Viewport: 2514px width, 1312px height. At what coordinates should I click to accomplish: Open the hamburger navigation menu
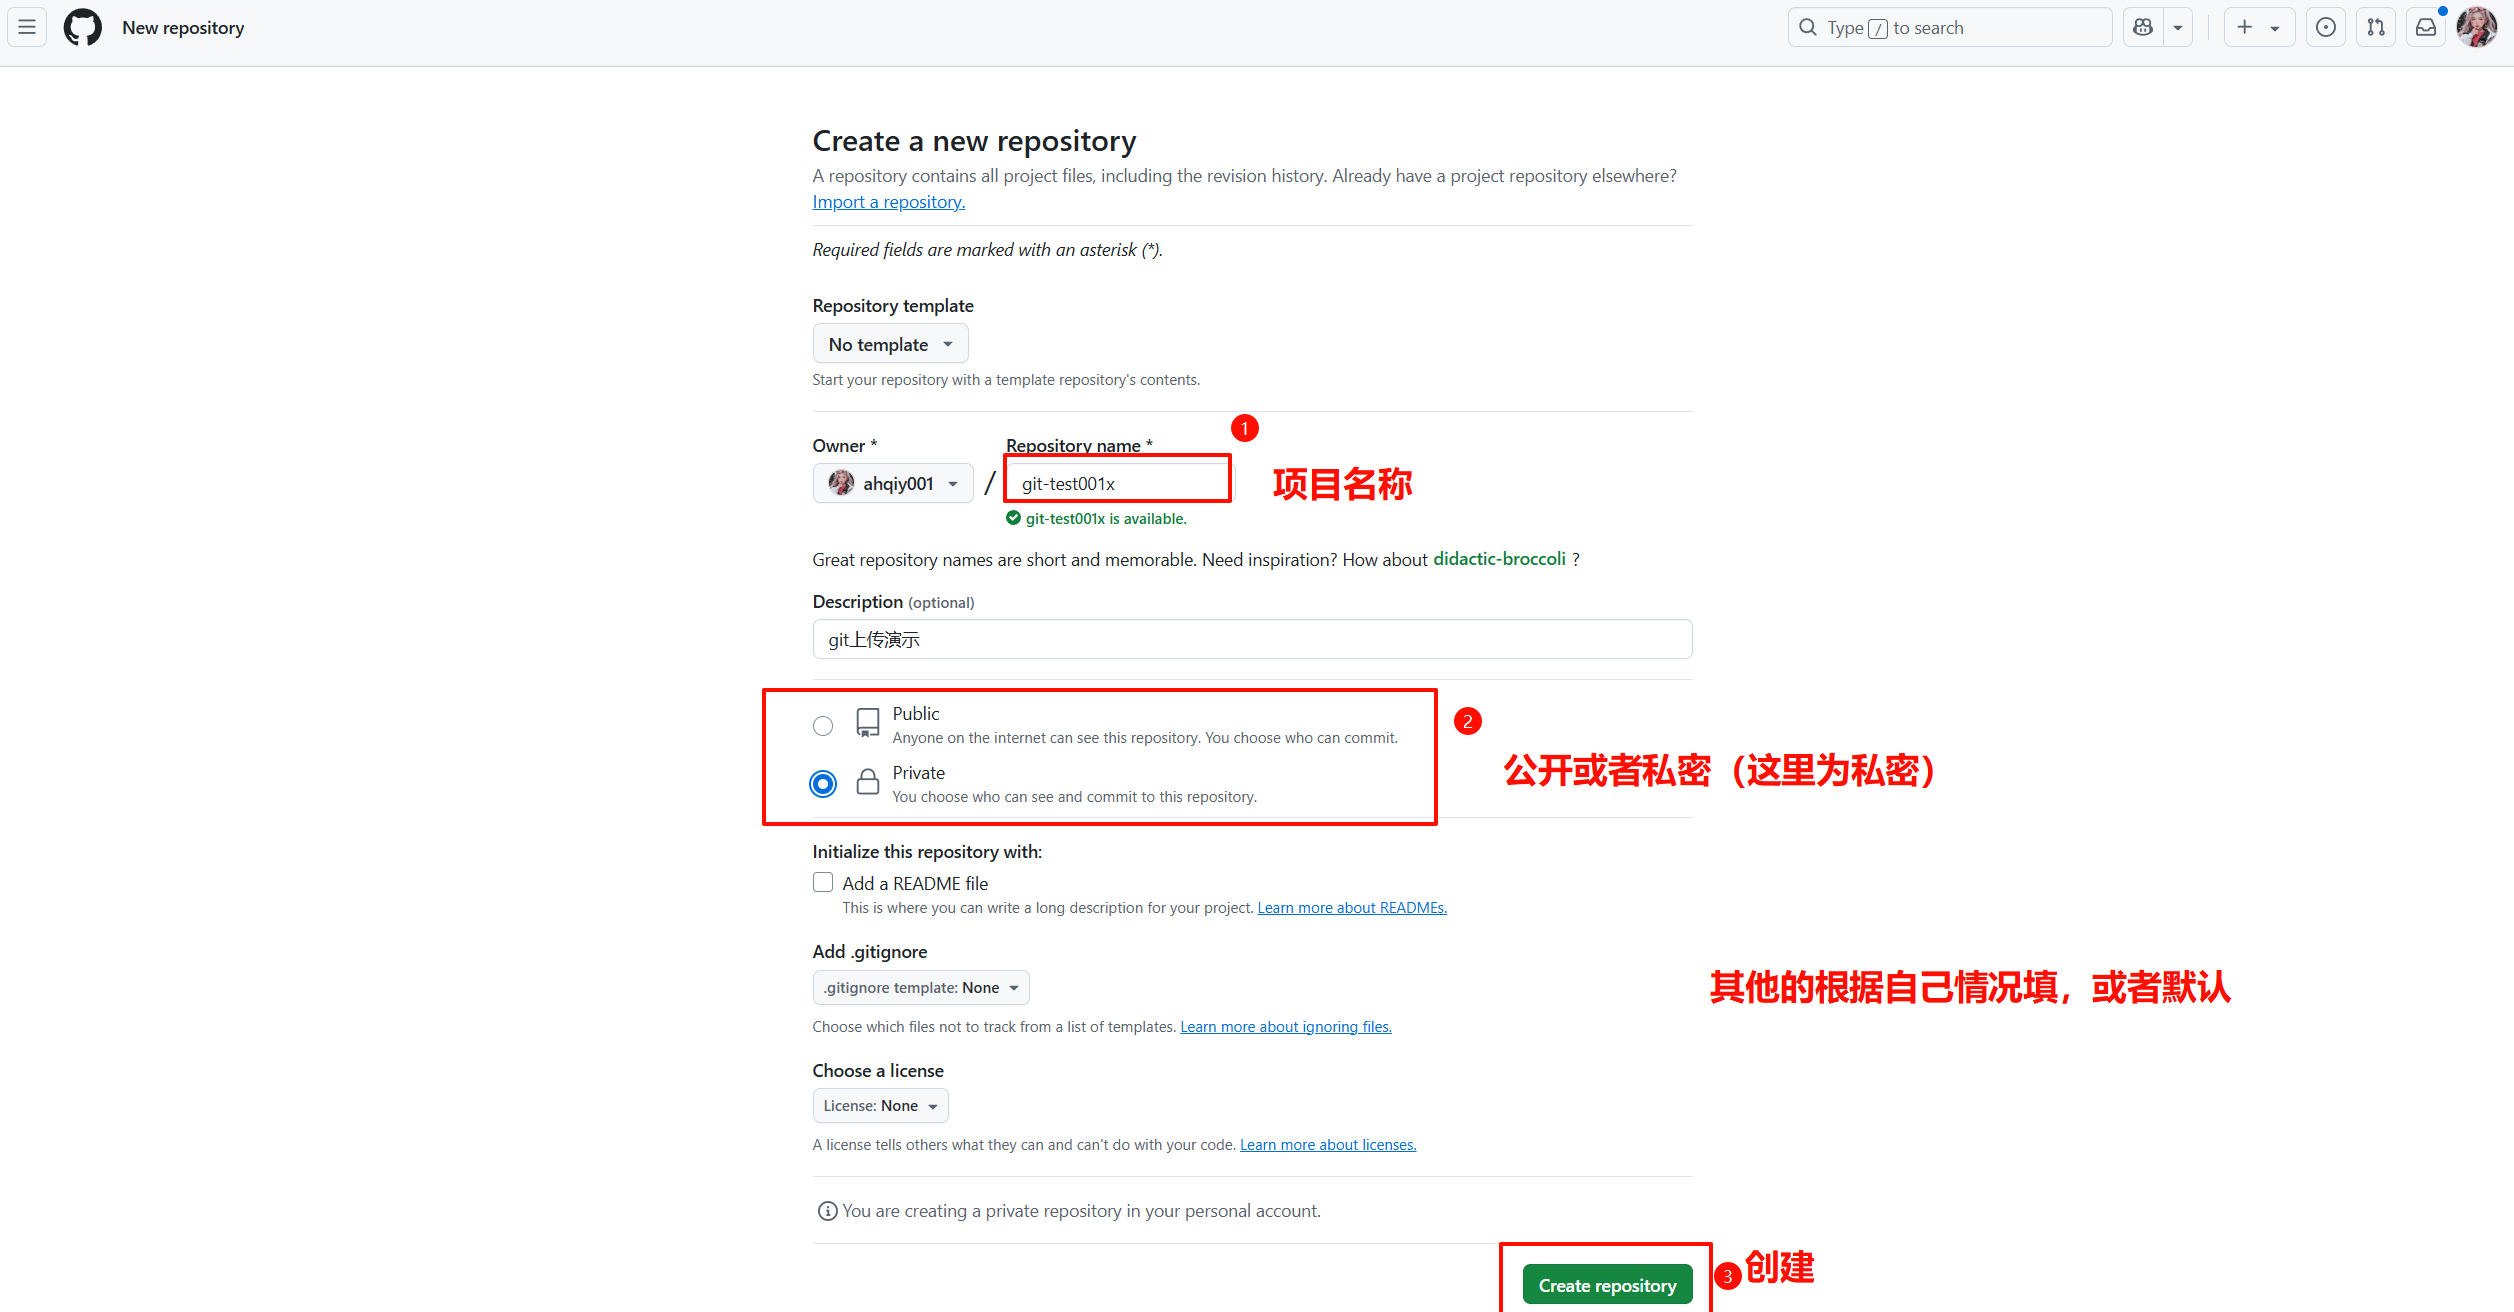coord(27,27)
